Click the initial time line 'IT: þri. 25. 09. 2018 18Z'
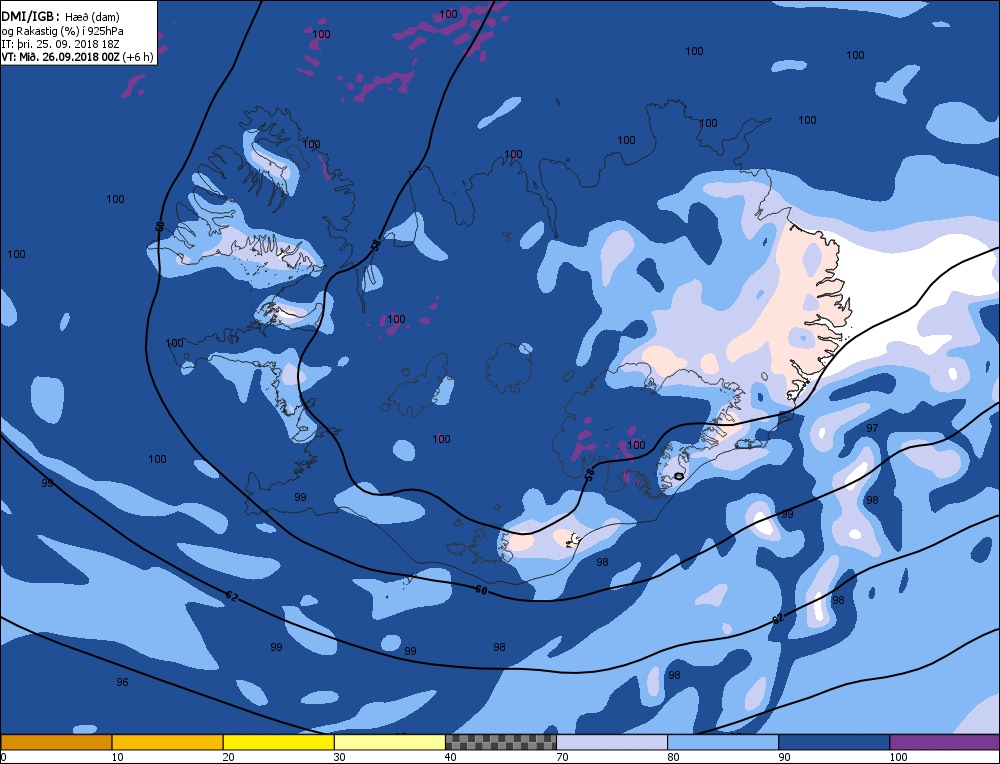The height and width of the screenshot is (764, 1000). [61, 44]
